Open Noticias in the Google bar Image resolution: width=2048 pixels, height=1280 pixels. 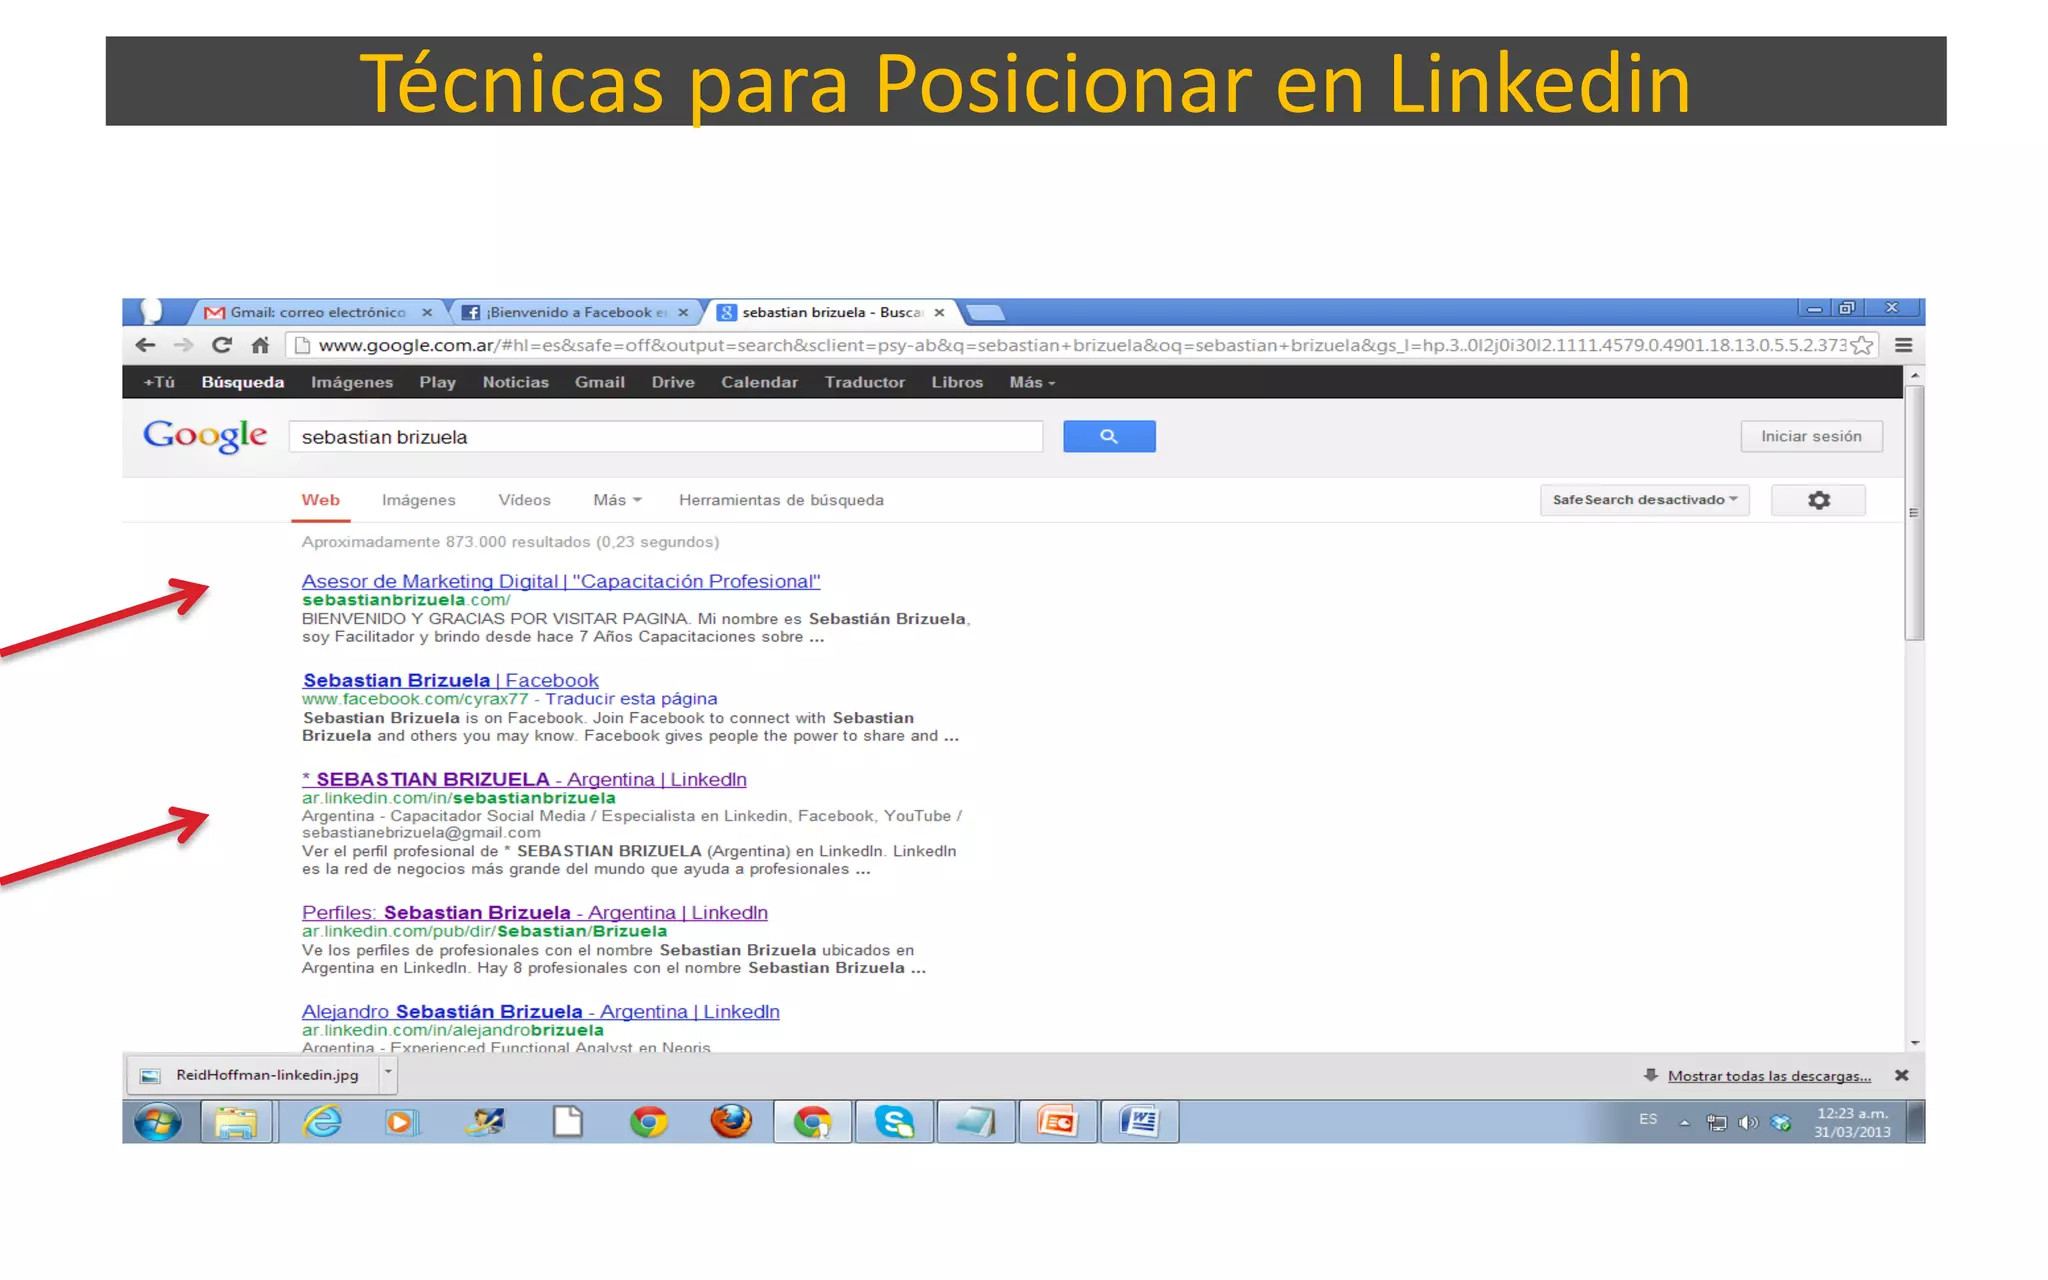(x=515, y=382)
